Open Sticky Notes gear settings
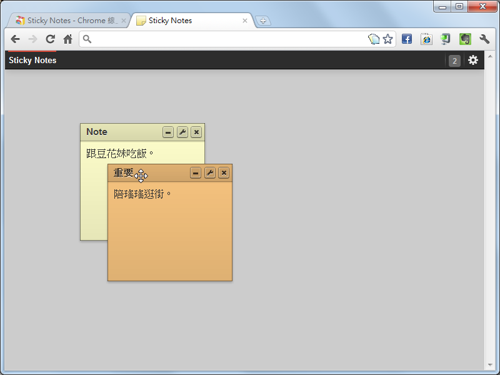This screenshot has width=500, height=375. 473,60
